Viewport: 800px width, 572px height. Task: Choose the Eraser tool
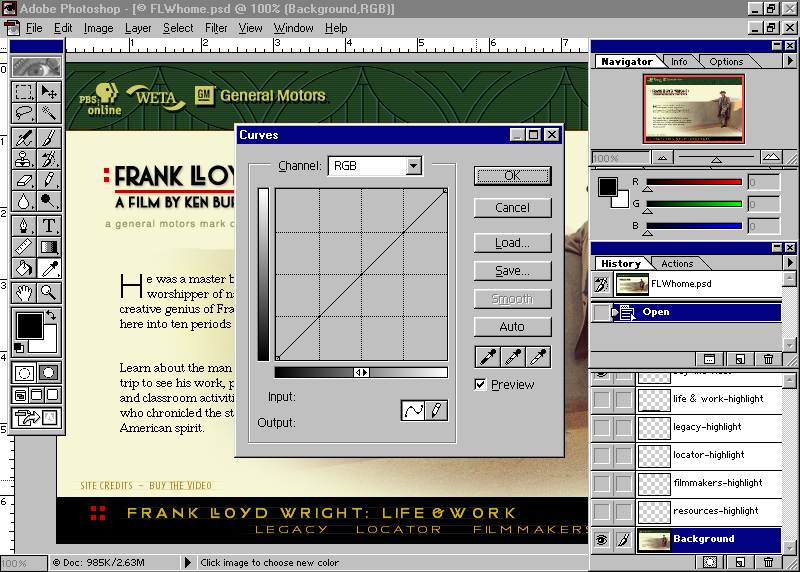click(x=23, y=180)
